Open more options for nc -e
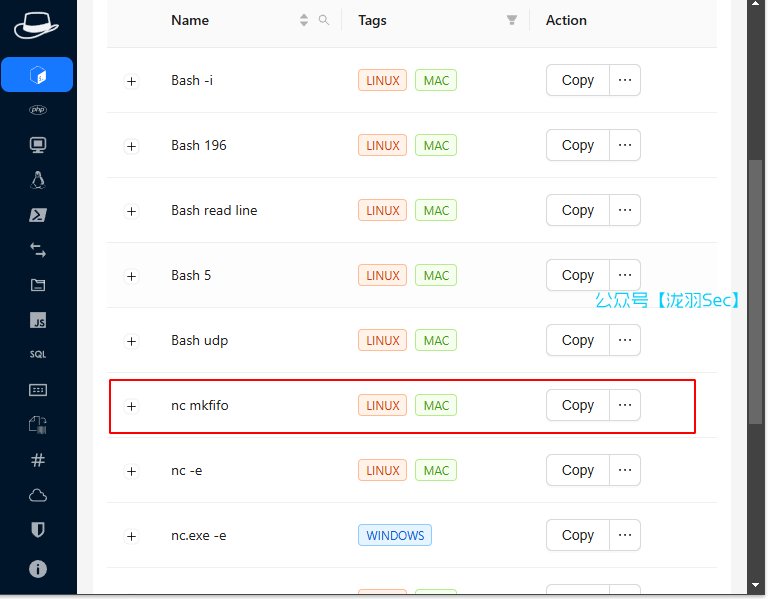The height and width of the screenshot is (599, 770). pos(625,470)
